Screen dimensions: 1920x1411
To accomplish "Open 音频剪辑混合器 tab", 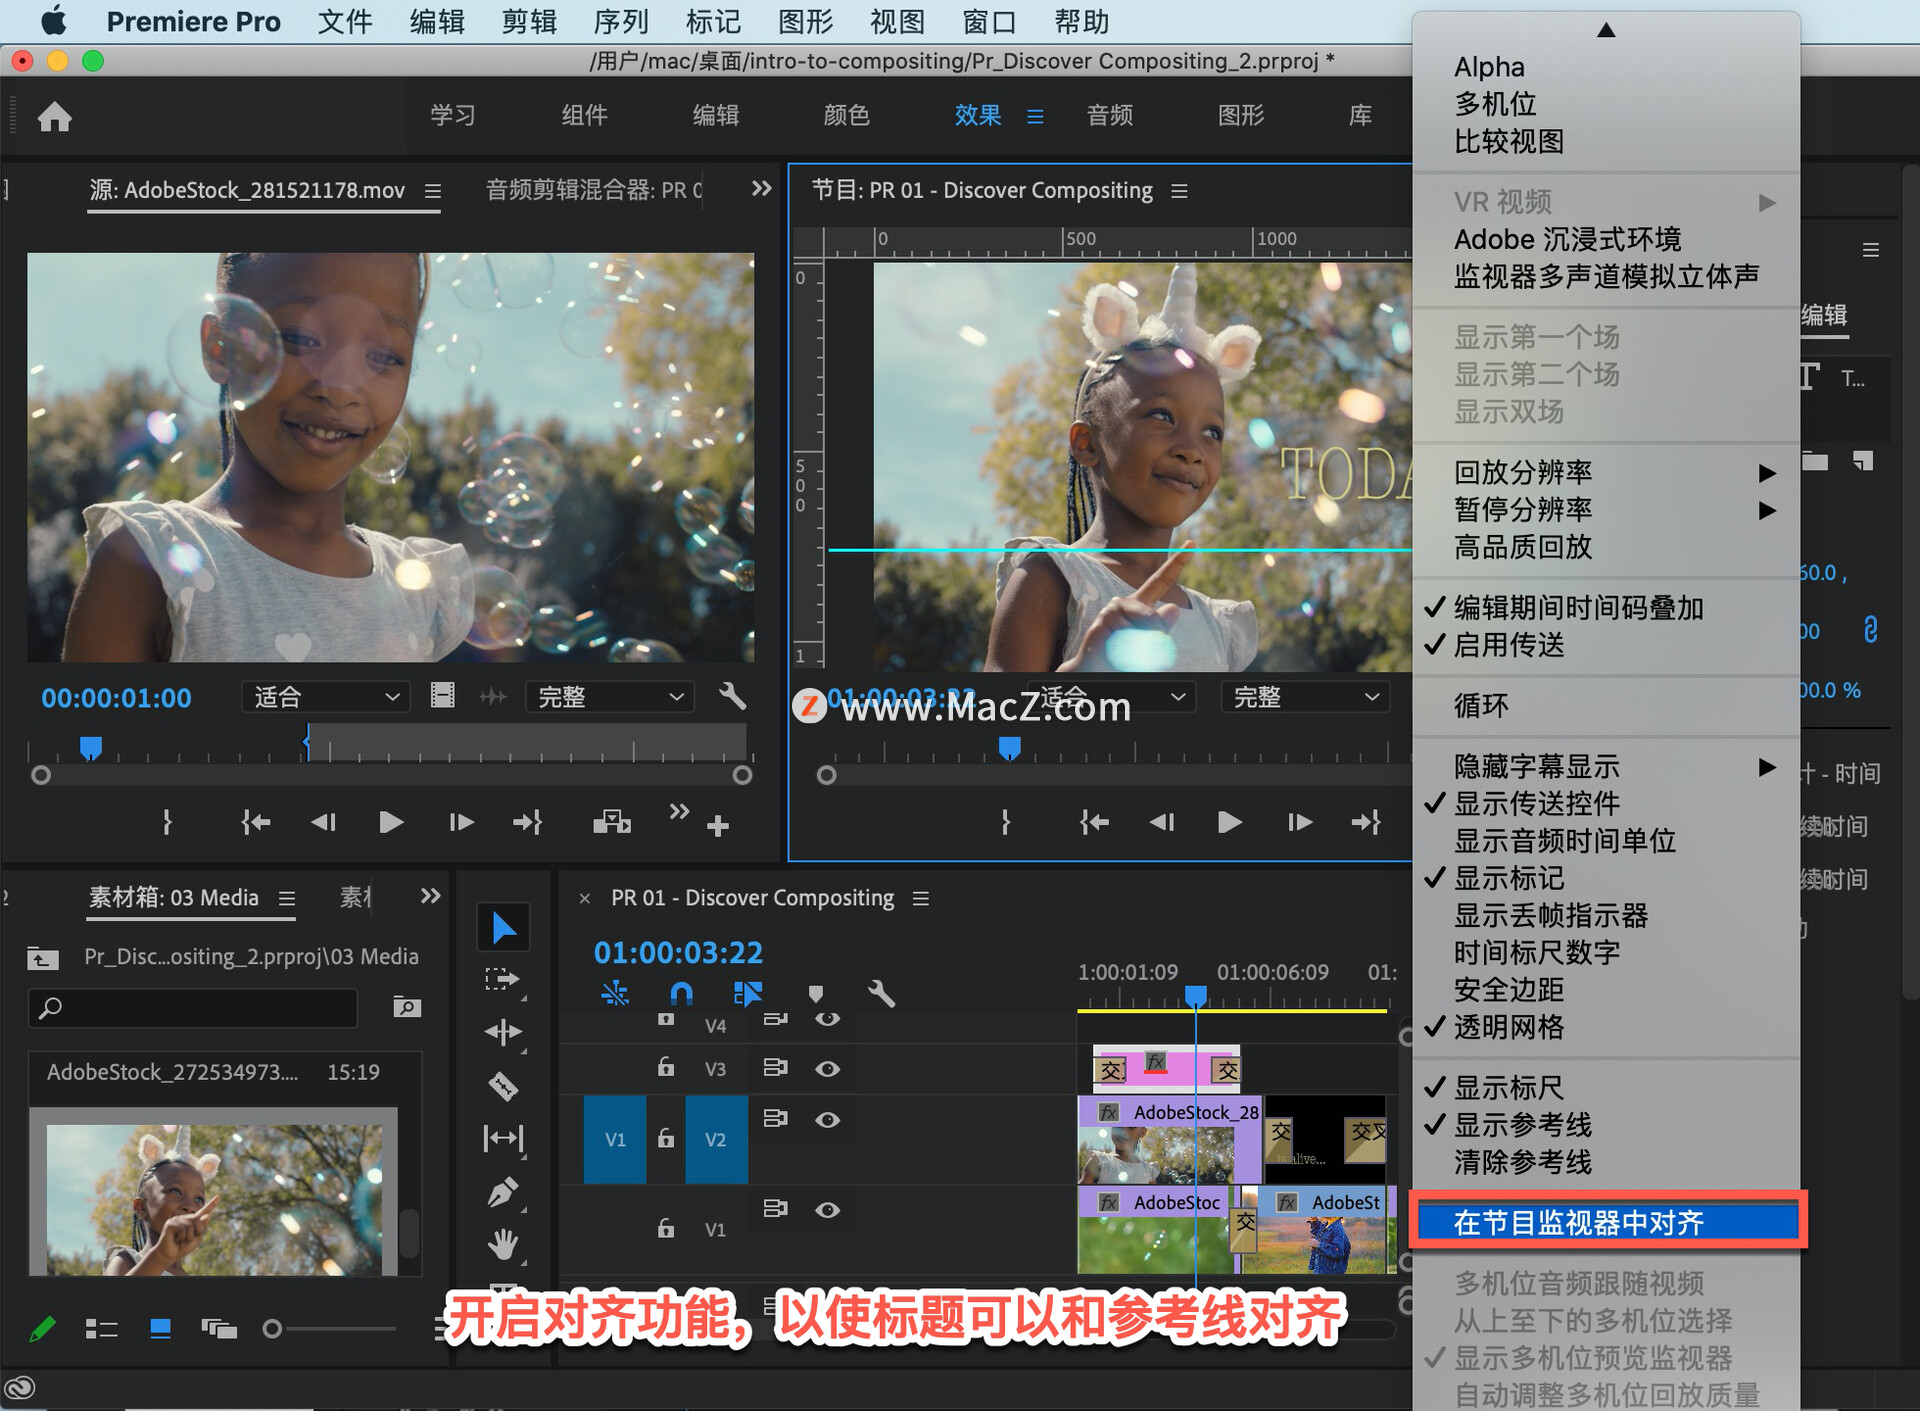I will click(x=594, y=190).
